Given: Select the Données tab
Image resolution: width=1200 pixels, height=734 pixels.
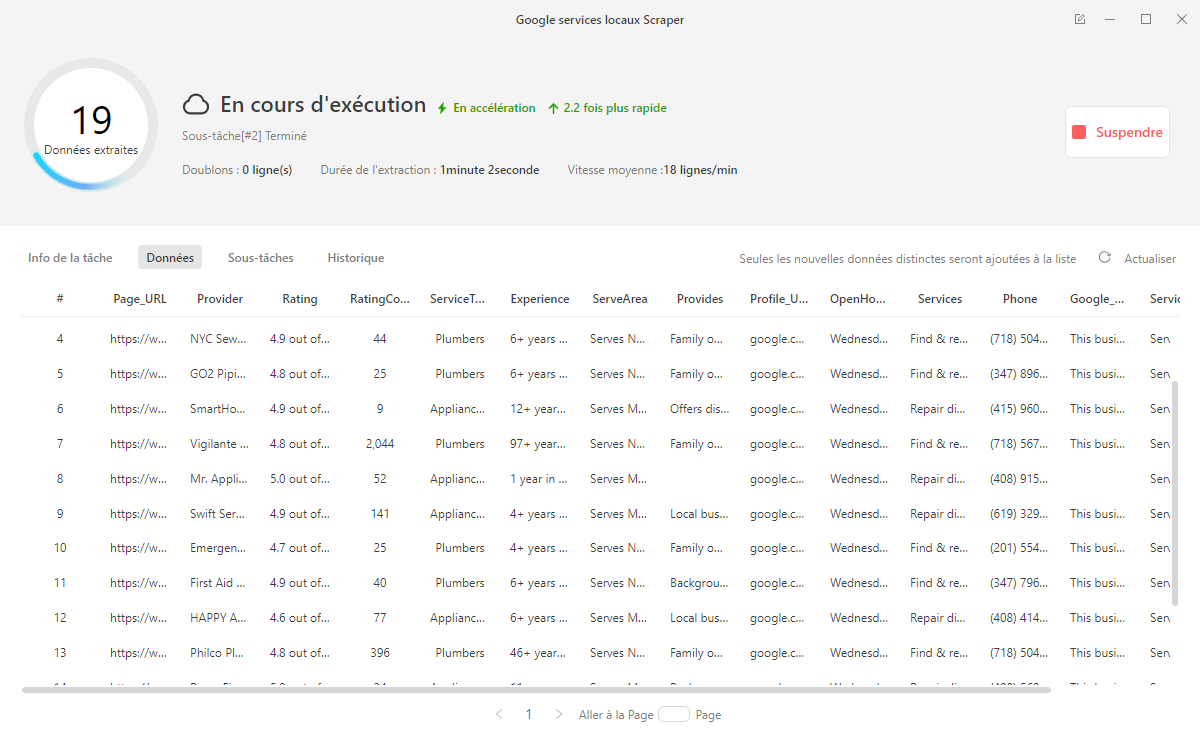Looking at the screenshot, I should tap(169, 257).
